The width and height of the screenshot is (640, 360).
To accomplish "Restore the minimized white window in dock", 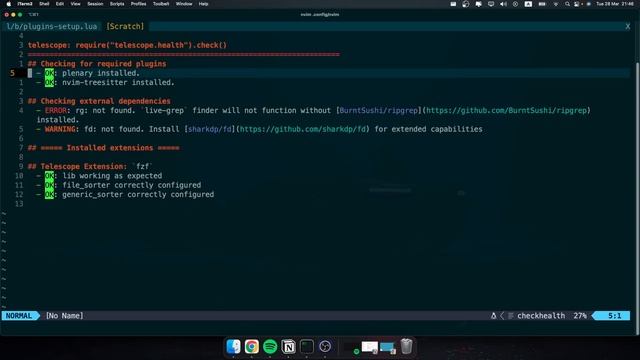I will pos(369,347).
